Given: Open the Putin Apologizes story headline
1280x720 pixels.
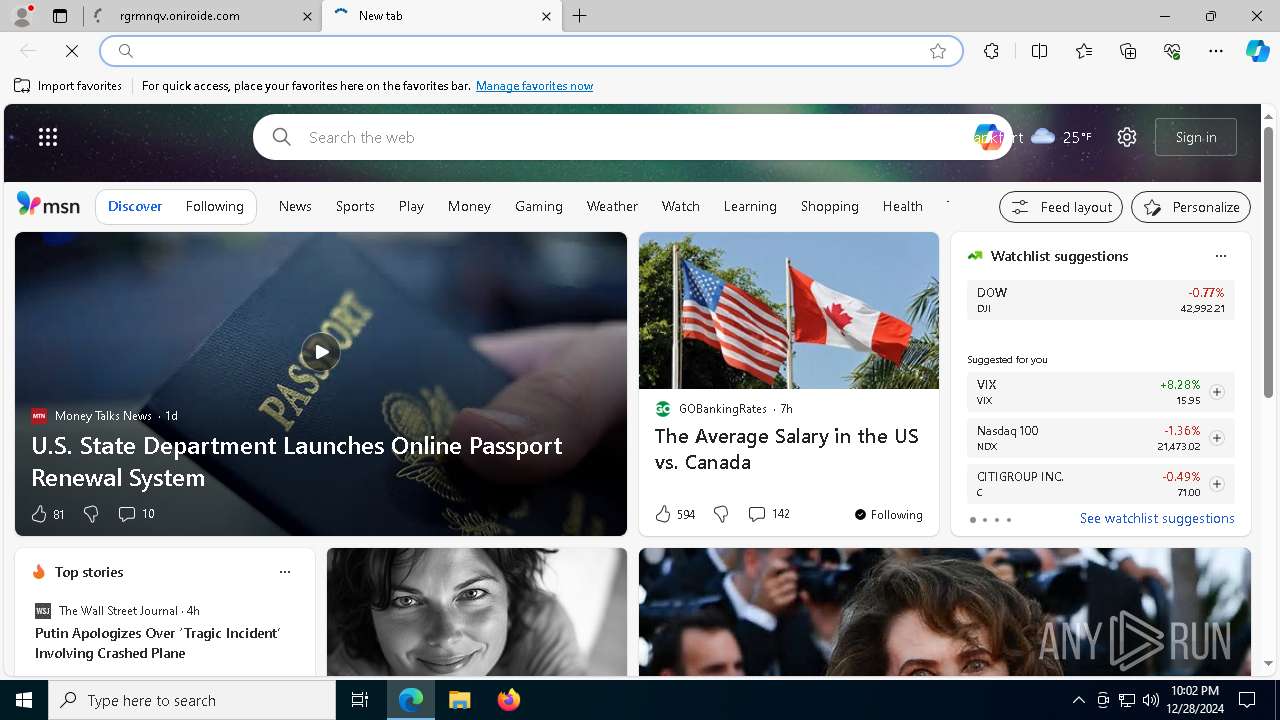Looking at the screenshot, I should tap(158, 643).
